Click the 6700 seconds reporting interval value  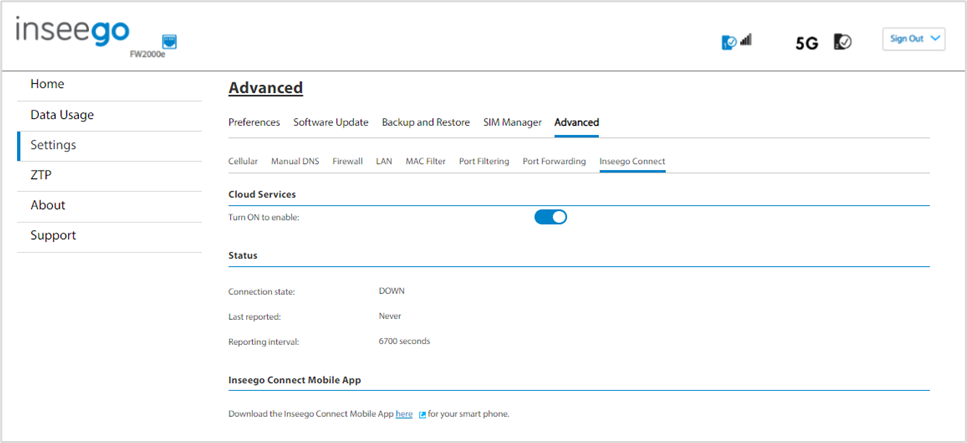(405, 341)
